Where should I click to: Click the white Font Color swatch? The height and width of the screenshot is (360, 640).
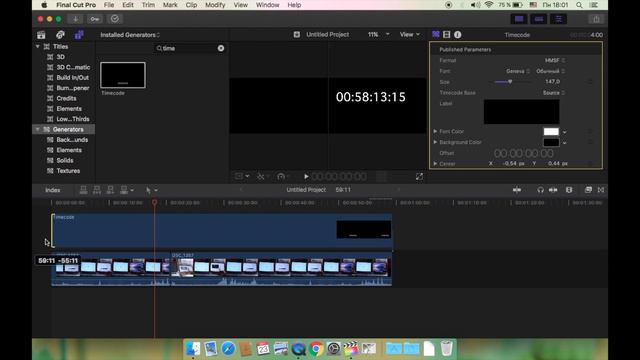coord(551,131)
